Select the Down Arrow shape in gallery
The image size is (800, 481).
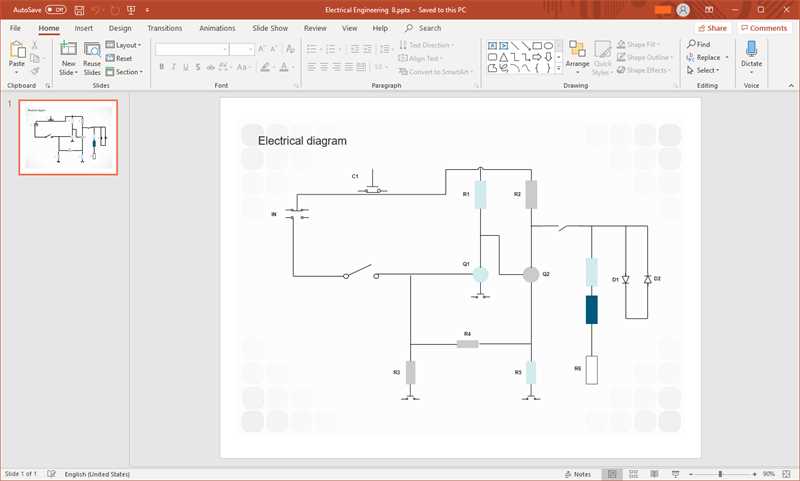[x=548, y=57]
